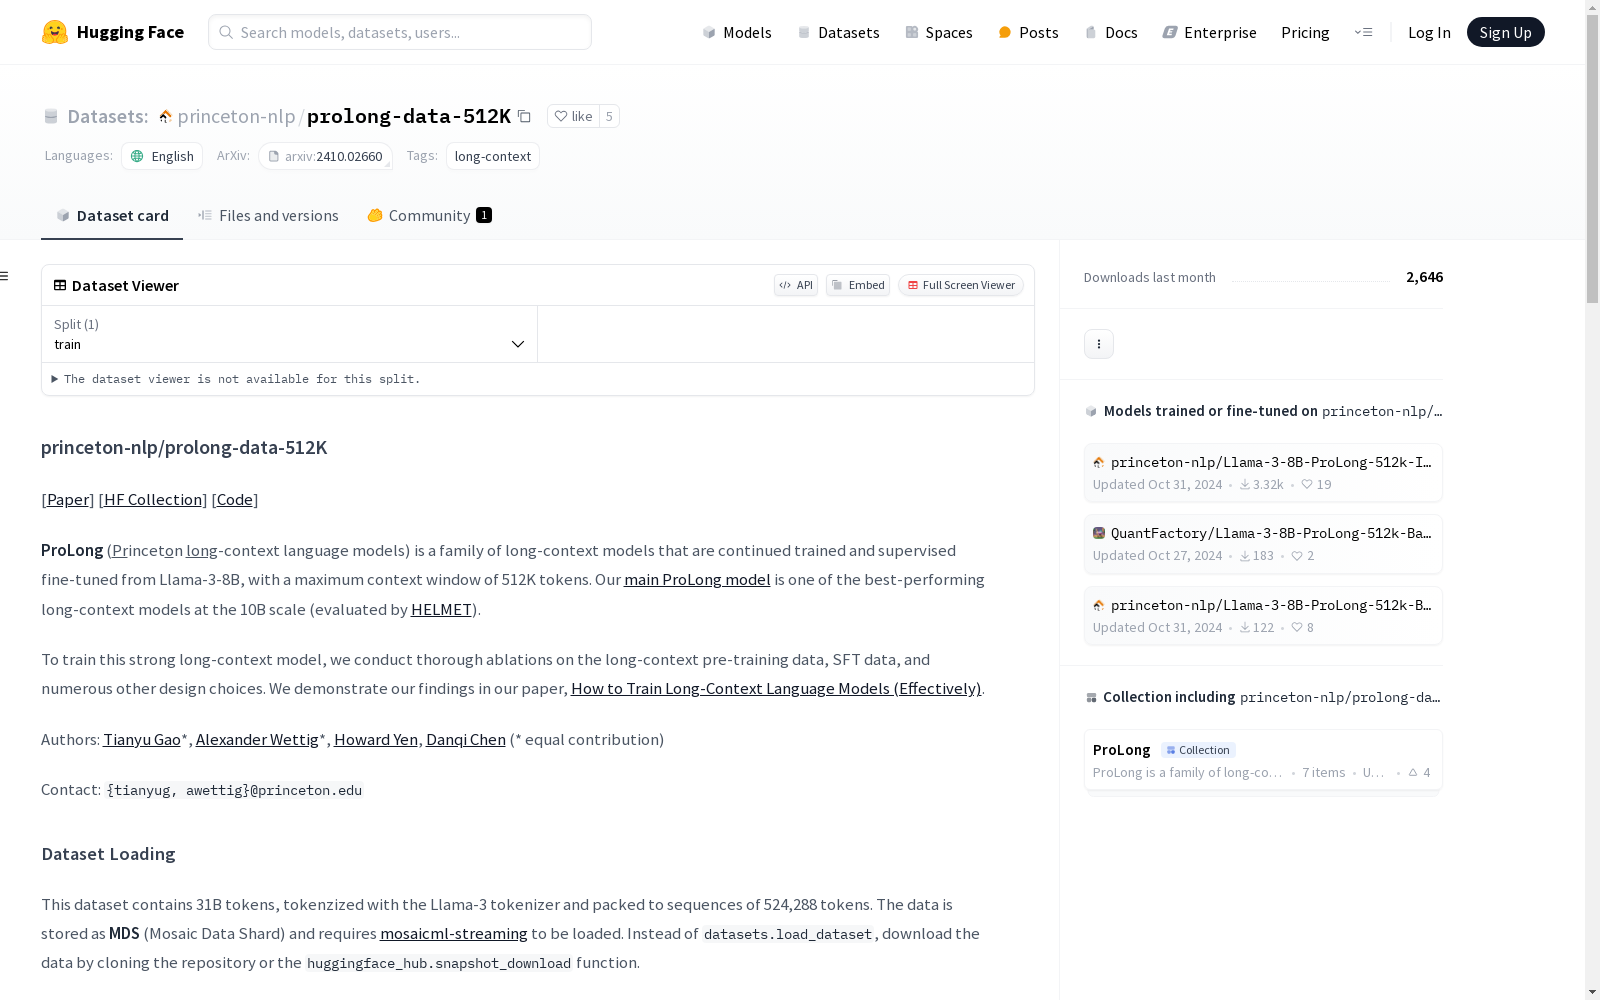Open the API button in Dataset Viewer
Image resolution: width=1600 pixels, height=1000 pixels.
point(796,285)
